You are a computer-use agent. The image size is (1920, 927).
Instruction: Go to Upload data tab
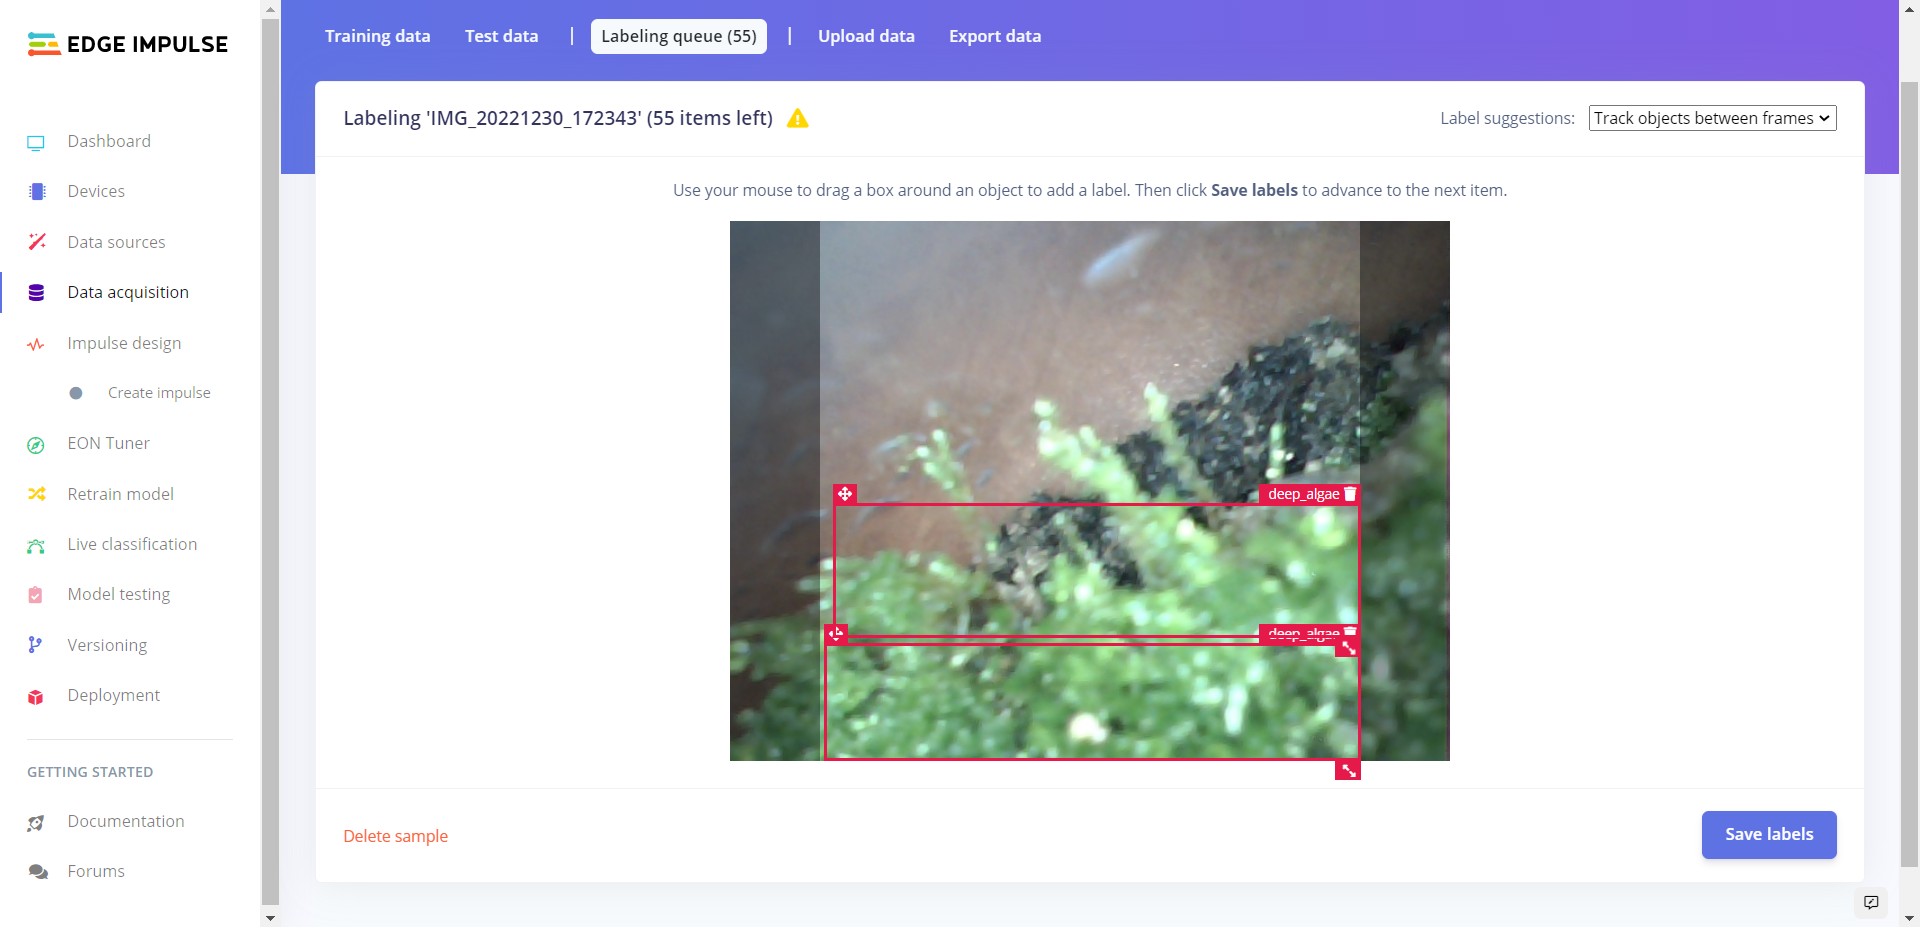(866, 36)
